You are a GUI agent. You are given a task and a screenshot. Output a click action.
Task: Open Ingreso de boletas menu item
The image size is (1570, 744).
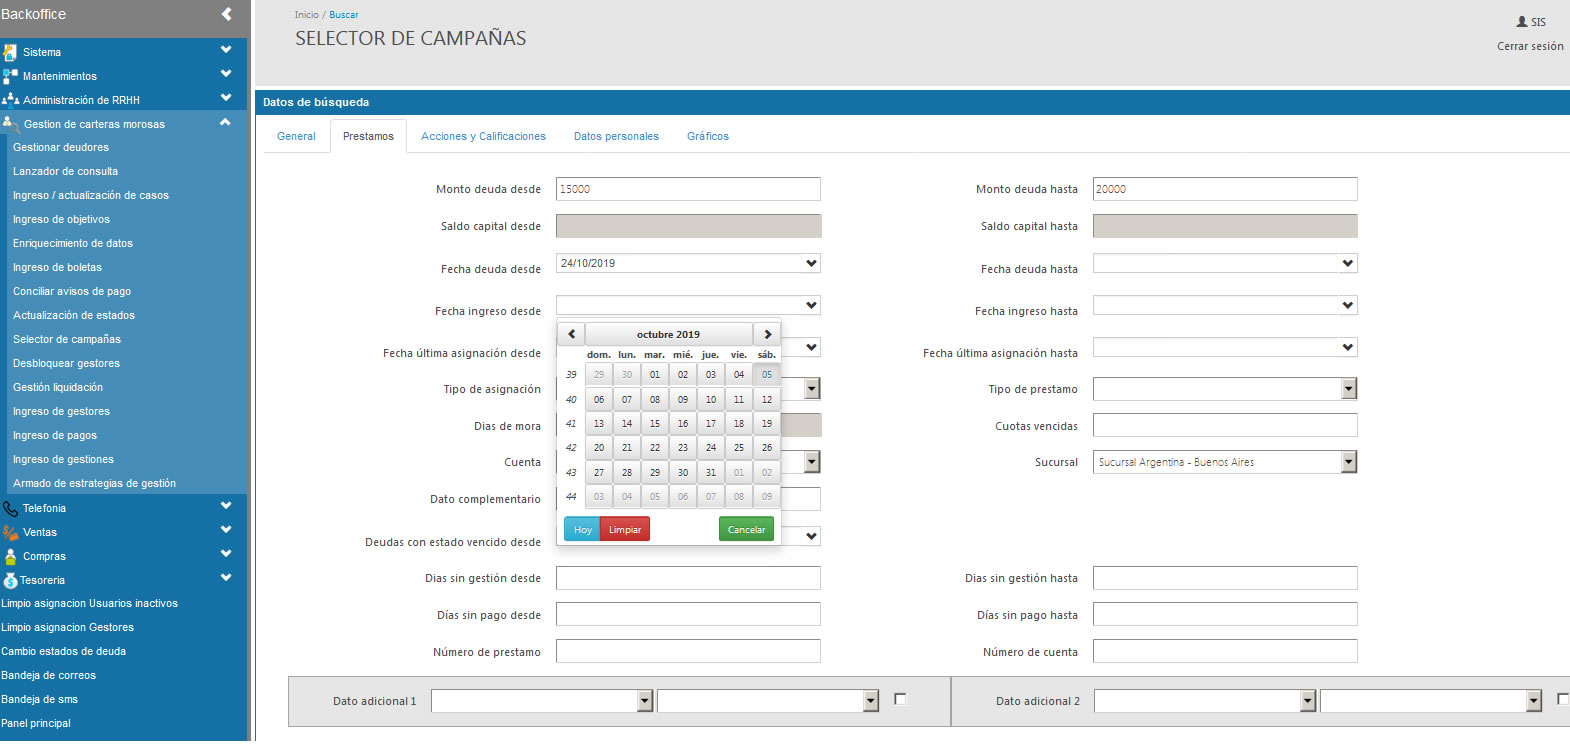pyautogui.click(x=57, y=267)
